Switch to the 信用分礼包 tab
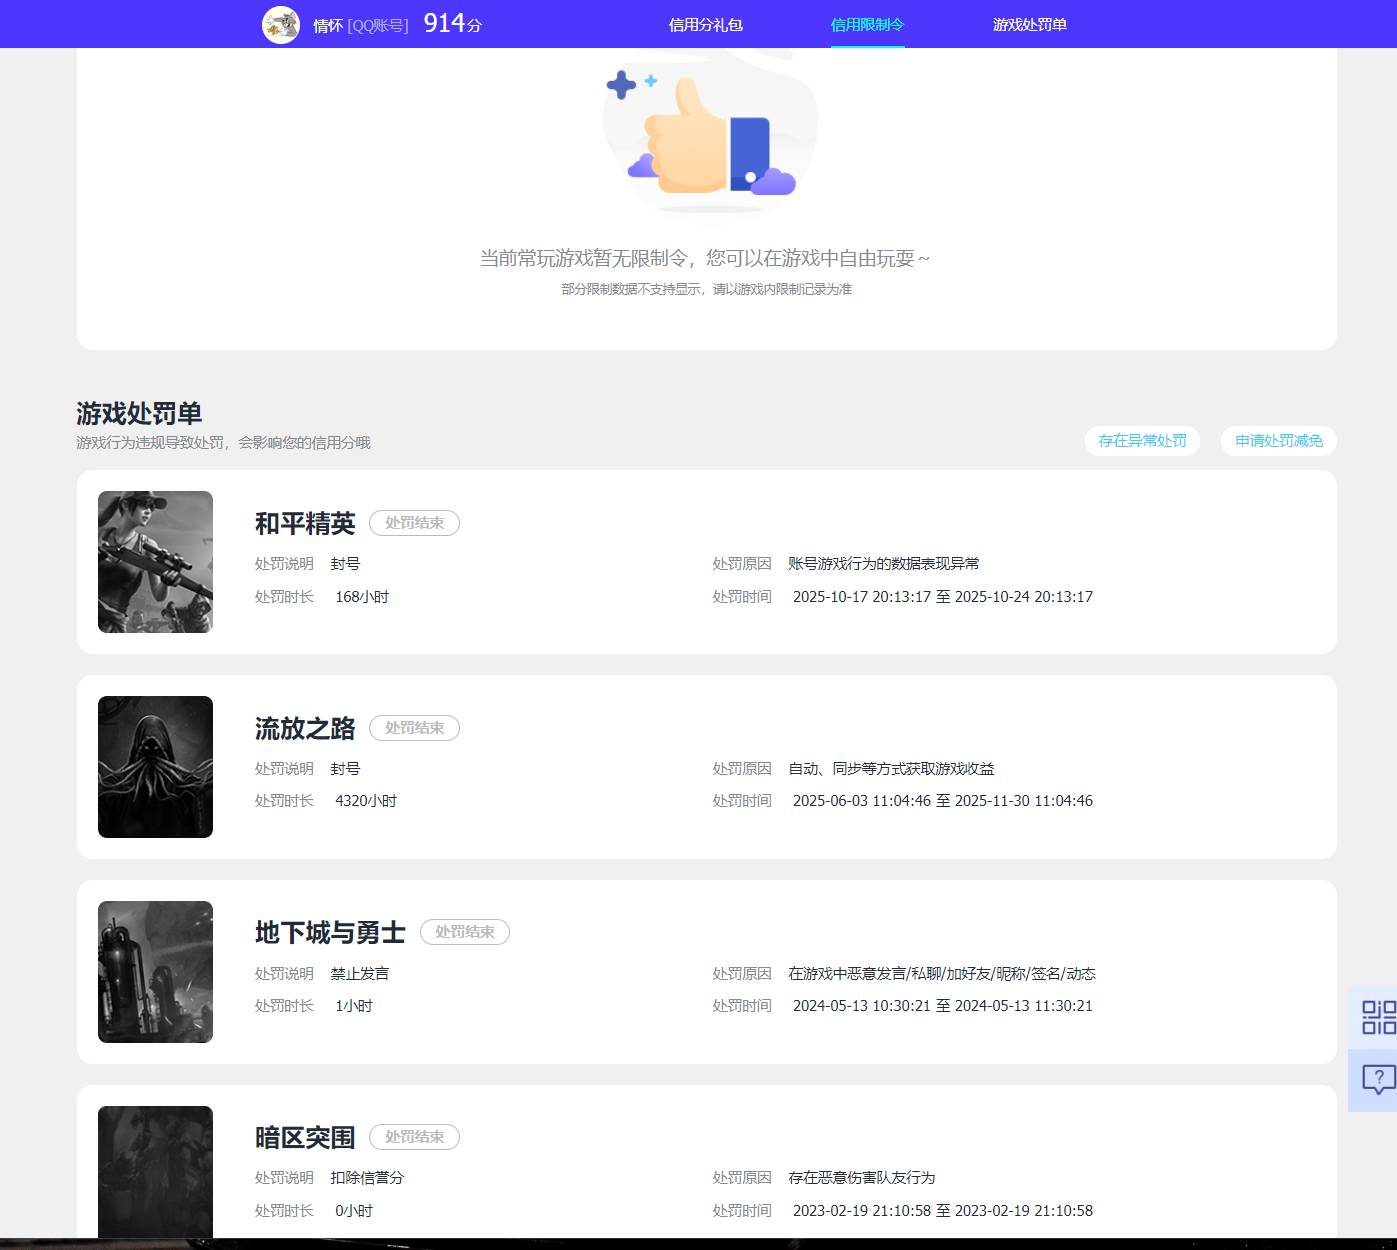This screenshot has width=1397, height=1250. 706,23
